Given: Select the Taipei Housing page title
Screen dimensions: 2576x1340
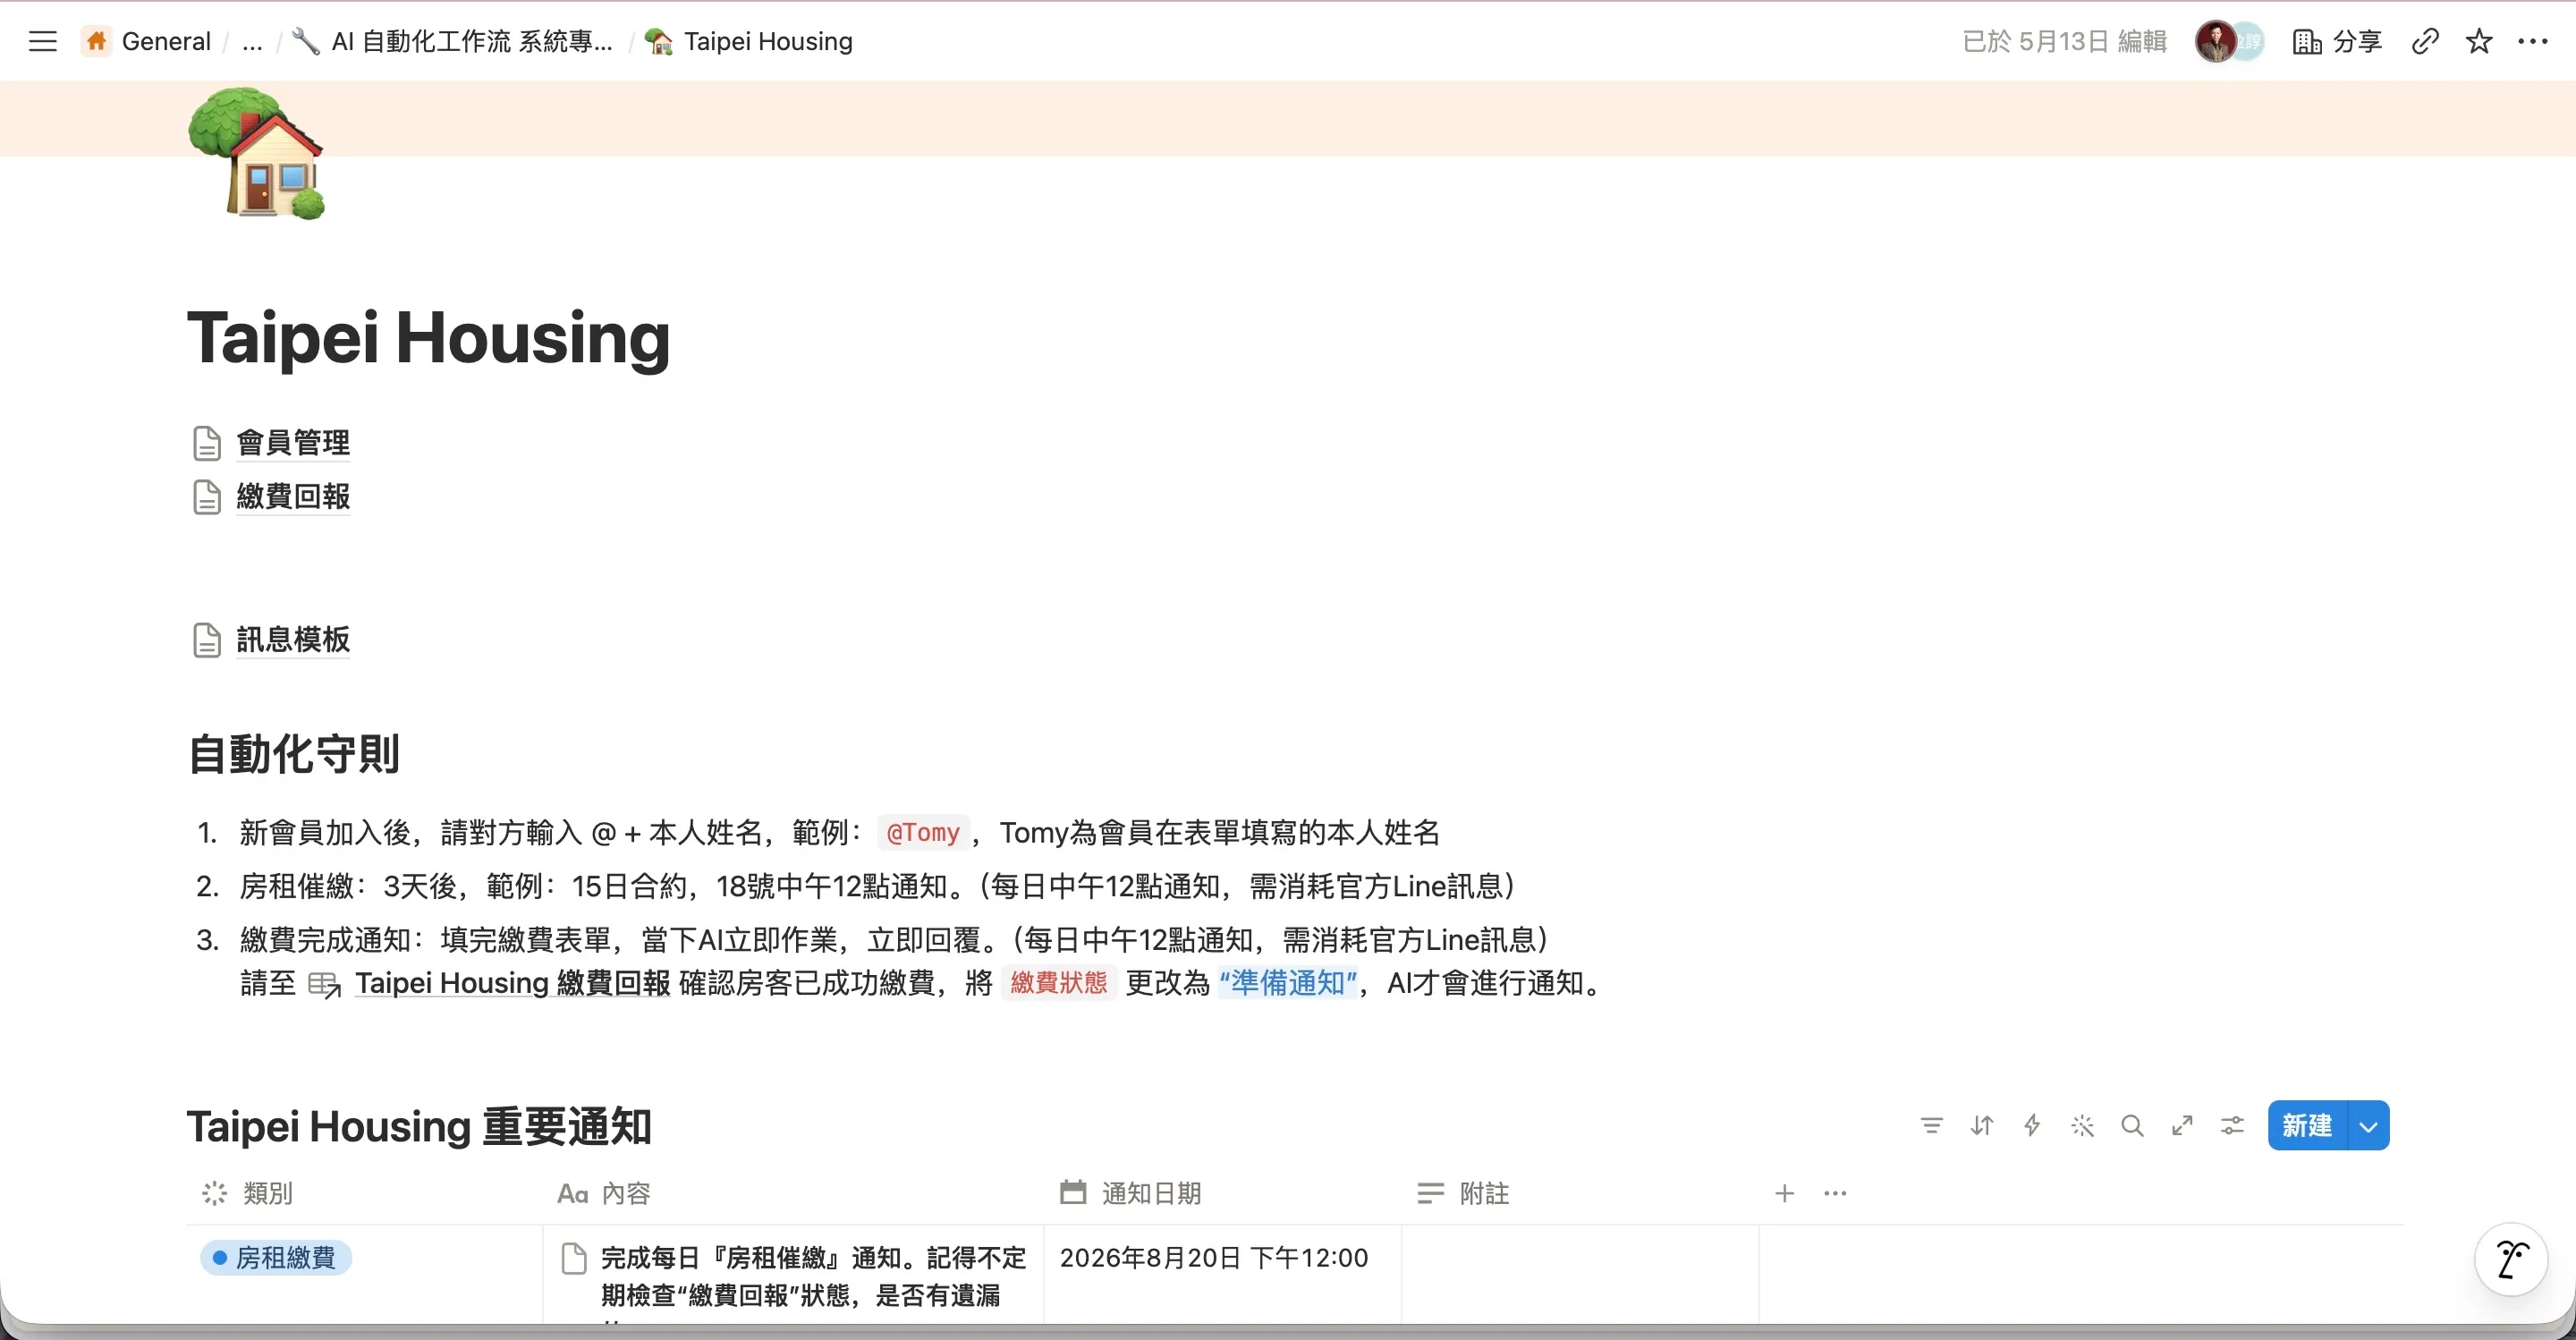Looking at the screenshot, I should [x=429, y=337].
